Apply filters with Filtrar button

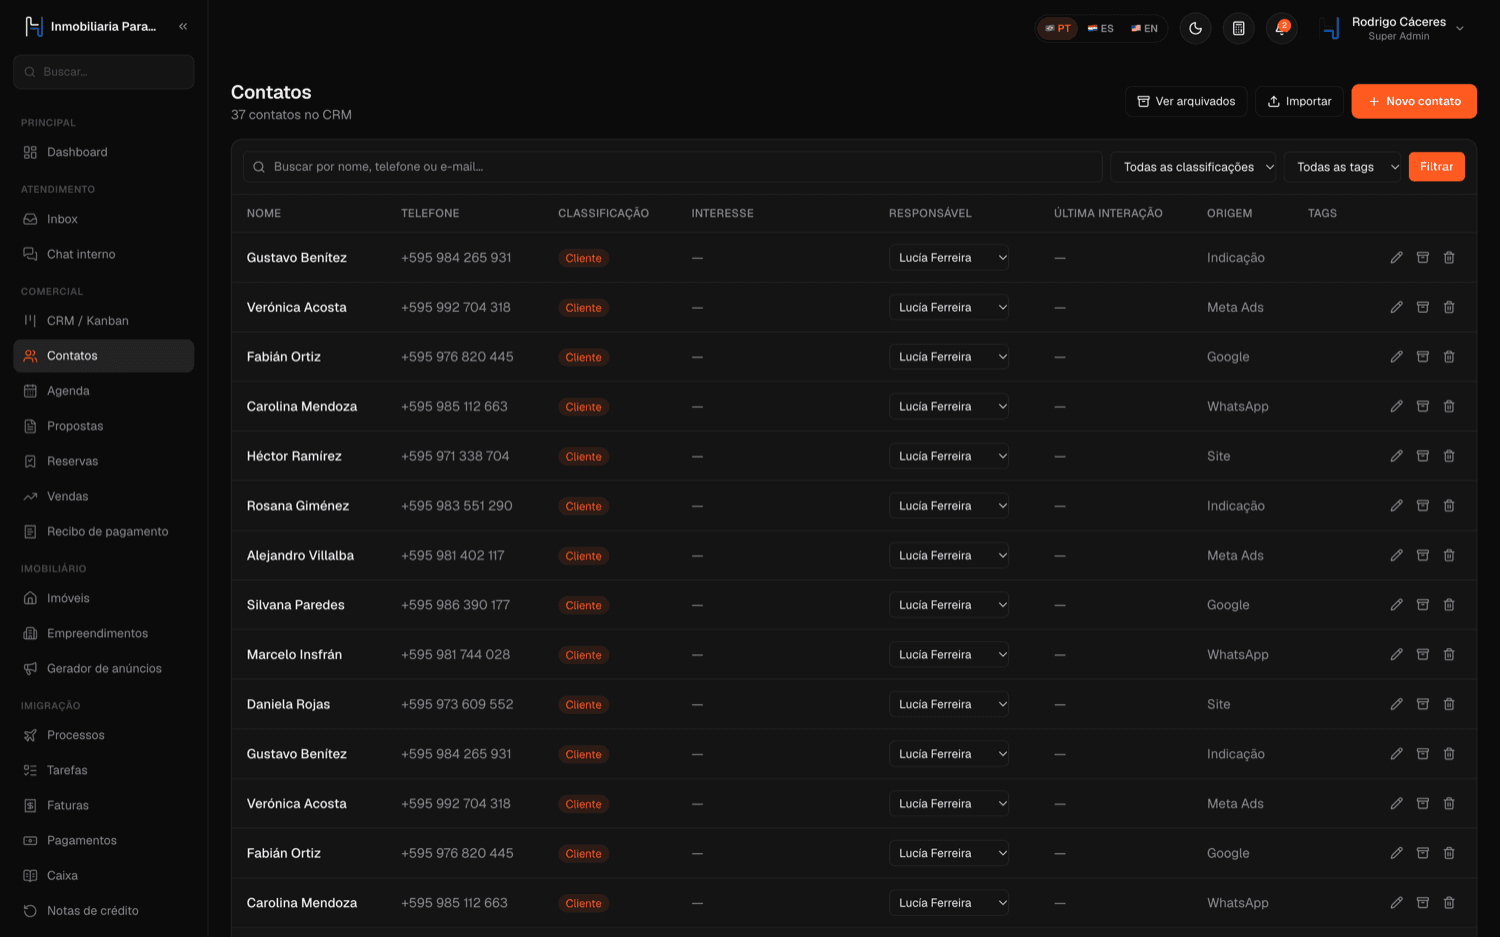point(1436,167)
